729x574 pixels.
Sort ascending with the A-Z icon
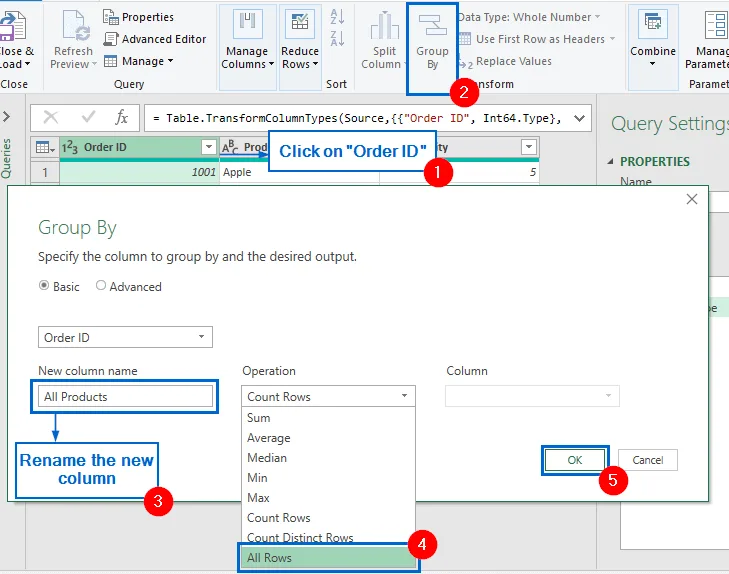[x=337, y=17]
